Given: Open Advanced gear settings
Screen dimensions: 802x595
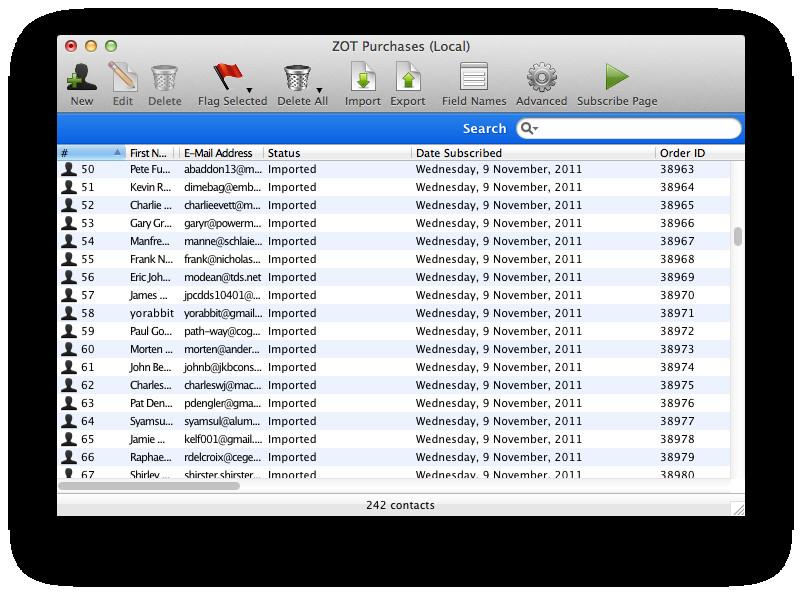Looking at the screenshot, I should [542, 77].
